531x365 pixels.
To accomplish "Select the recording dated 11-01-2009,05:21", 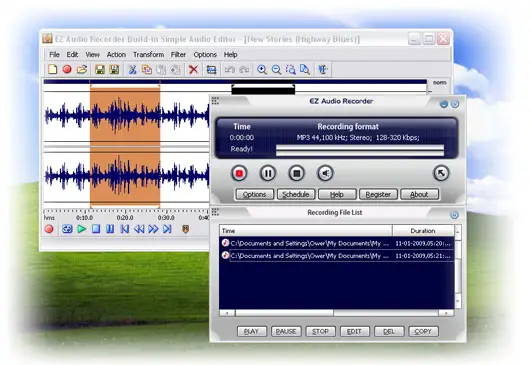I will [x=337, y=256].
